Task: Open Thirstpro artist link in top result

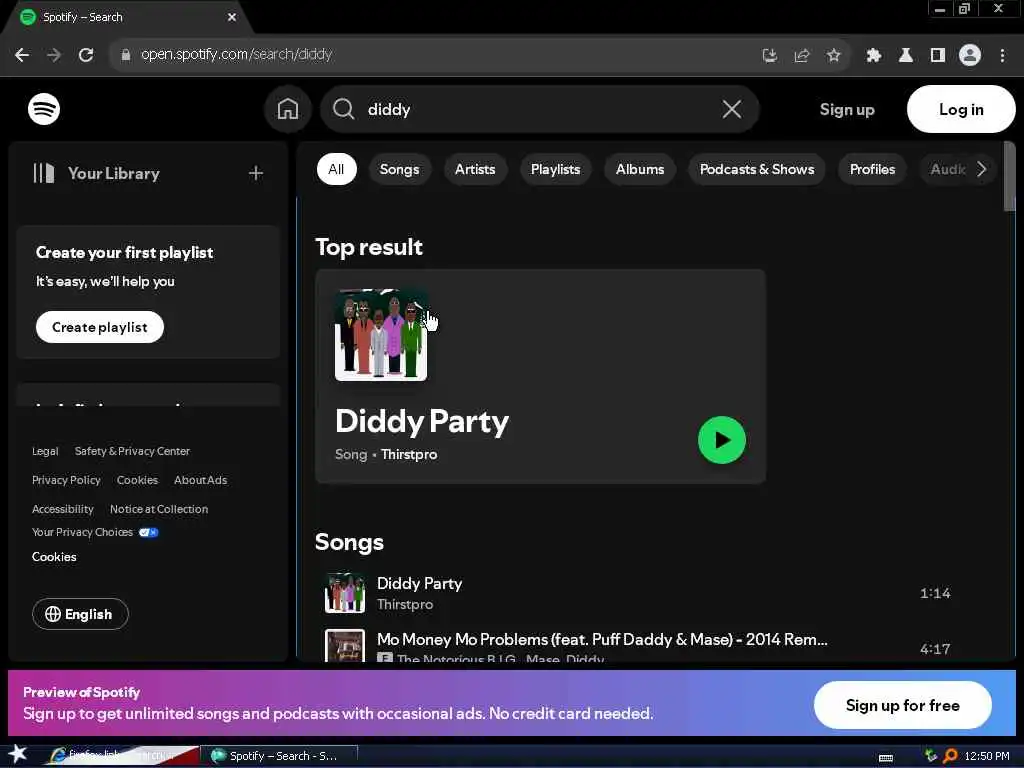Action: coord(409,455)
